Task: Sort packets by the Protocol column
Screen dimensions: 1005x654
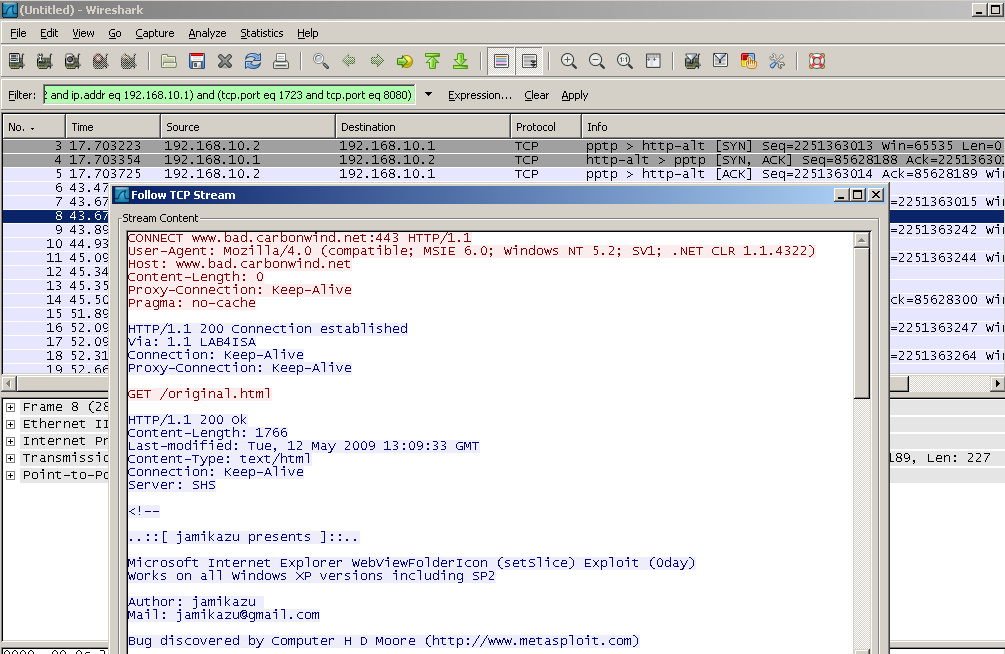Action: pyautogui.click(x=546, y=127)
